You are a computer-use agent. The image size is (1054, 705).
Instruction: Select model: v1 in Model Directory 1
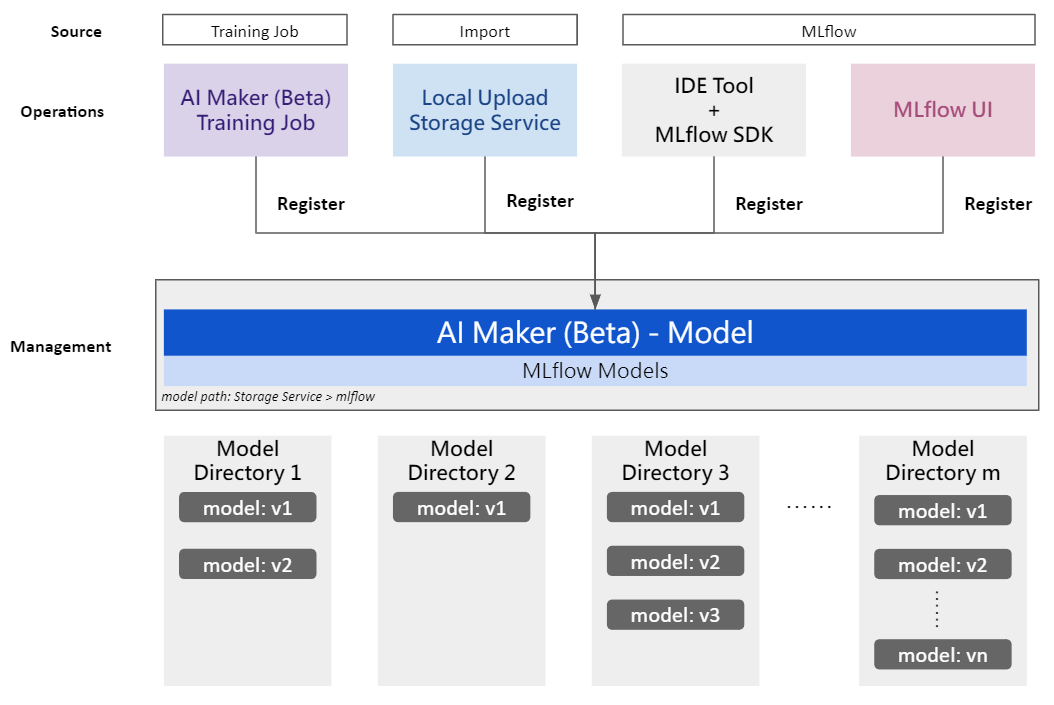[x=247, y=507]
